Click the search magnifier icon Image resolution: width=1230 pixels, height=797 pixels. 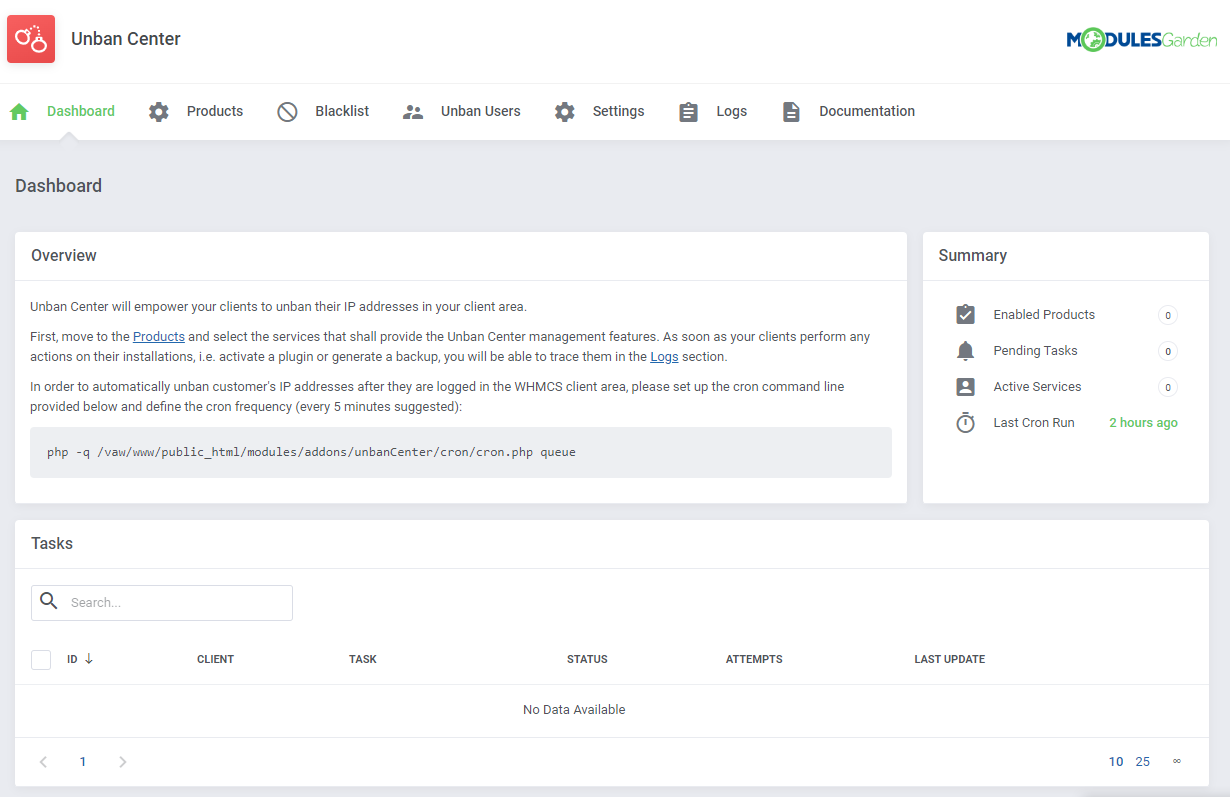point(49,602)
